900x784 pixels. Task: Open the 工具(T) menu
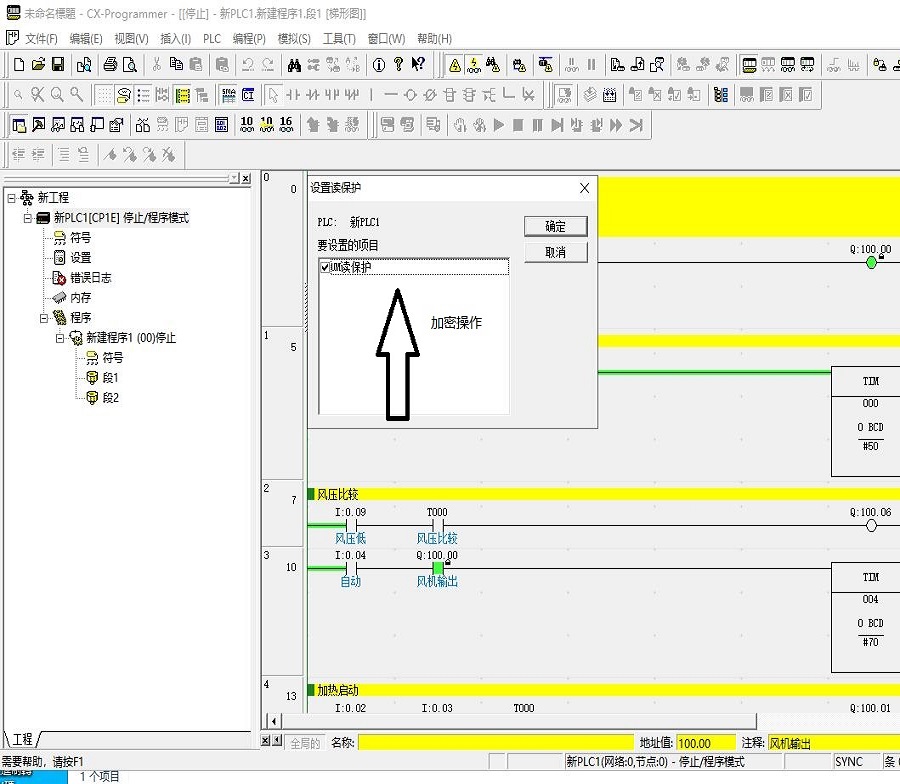coord(339,39)
